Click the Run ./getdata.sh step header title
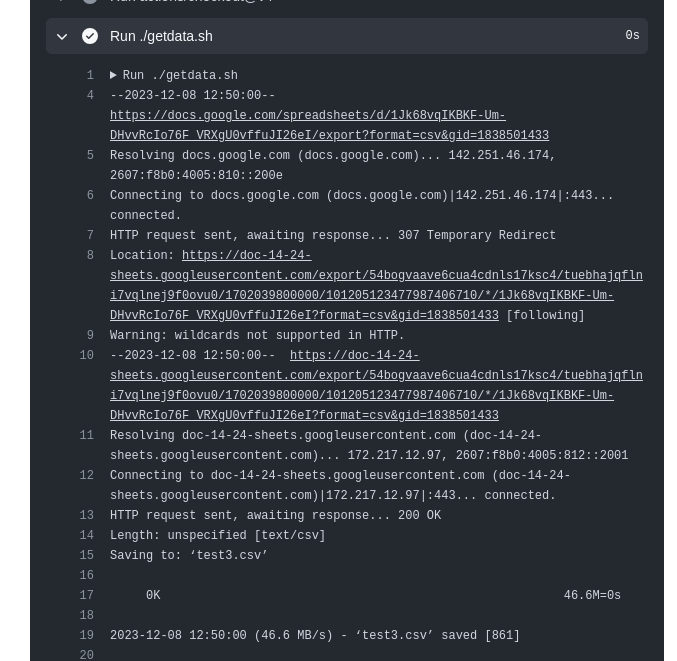This screenshot has height=661, width=677. click(x=161, y=36)
